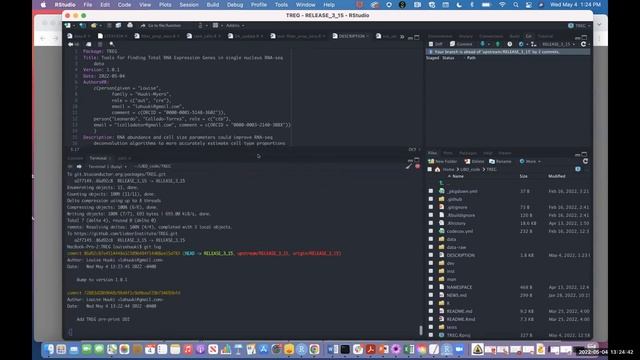Screen dimensions: 640x360
Task: Check the box for .github folder
Action: (x=431, y=199)
